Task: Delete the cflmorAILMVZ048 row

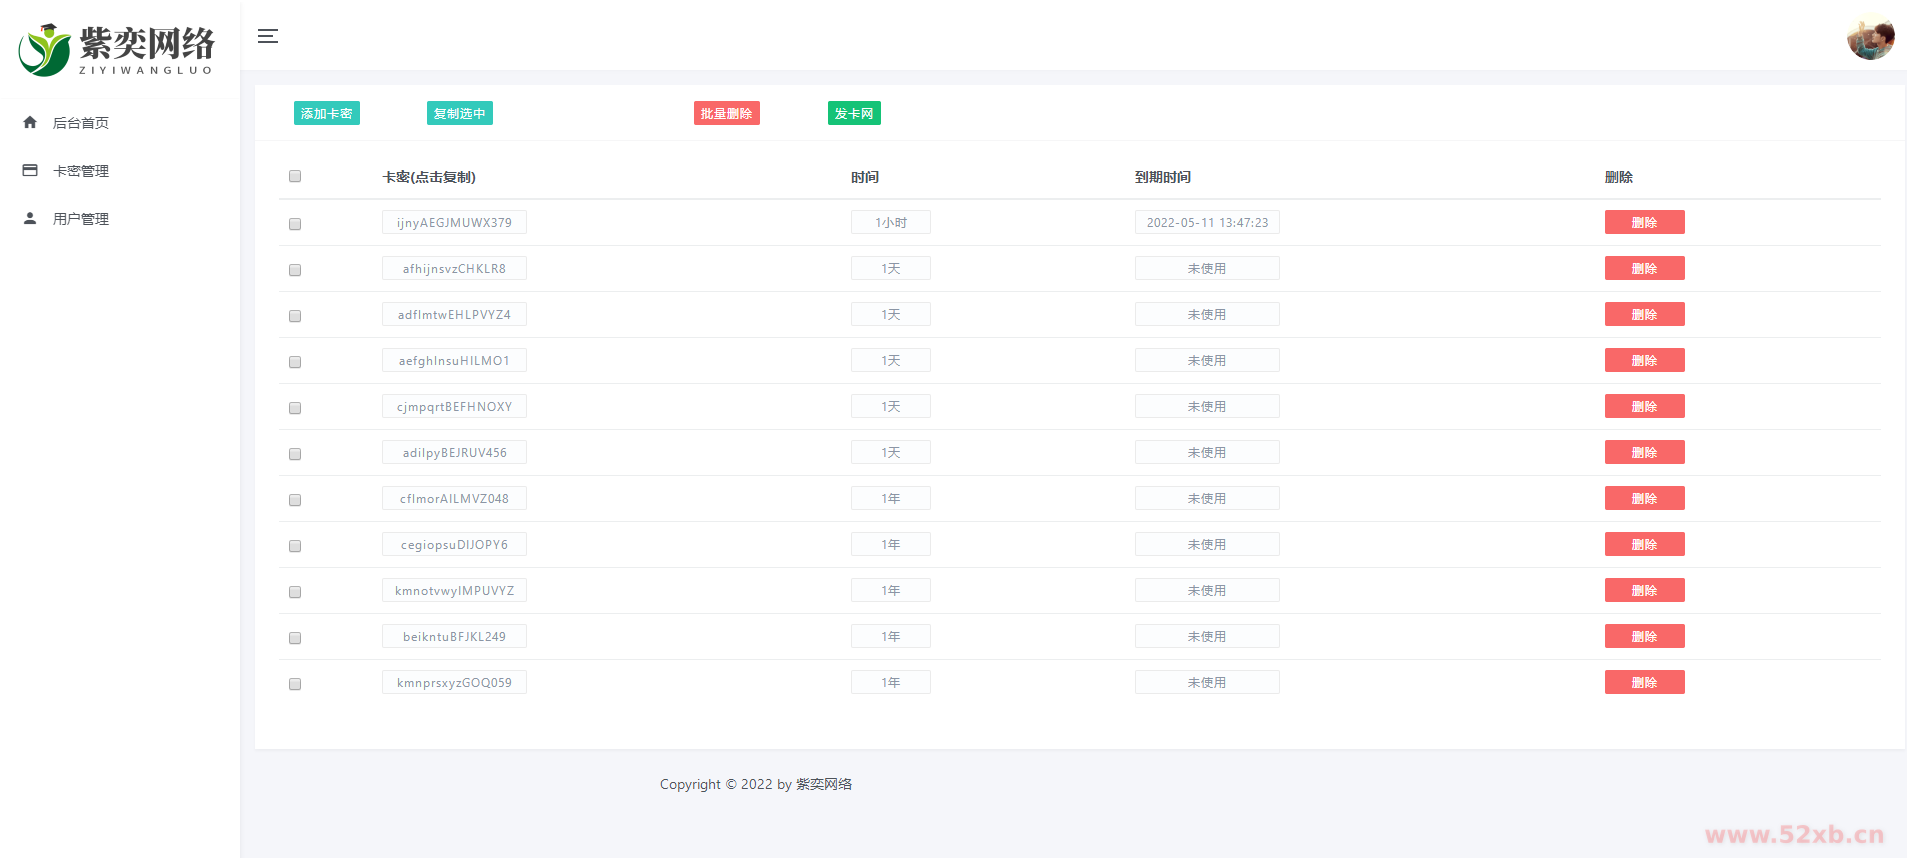Action: (x=1644, y=498)
